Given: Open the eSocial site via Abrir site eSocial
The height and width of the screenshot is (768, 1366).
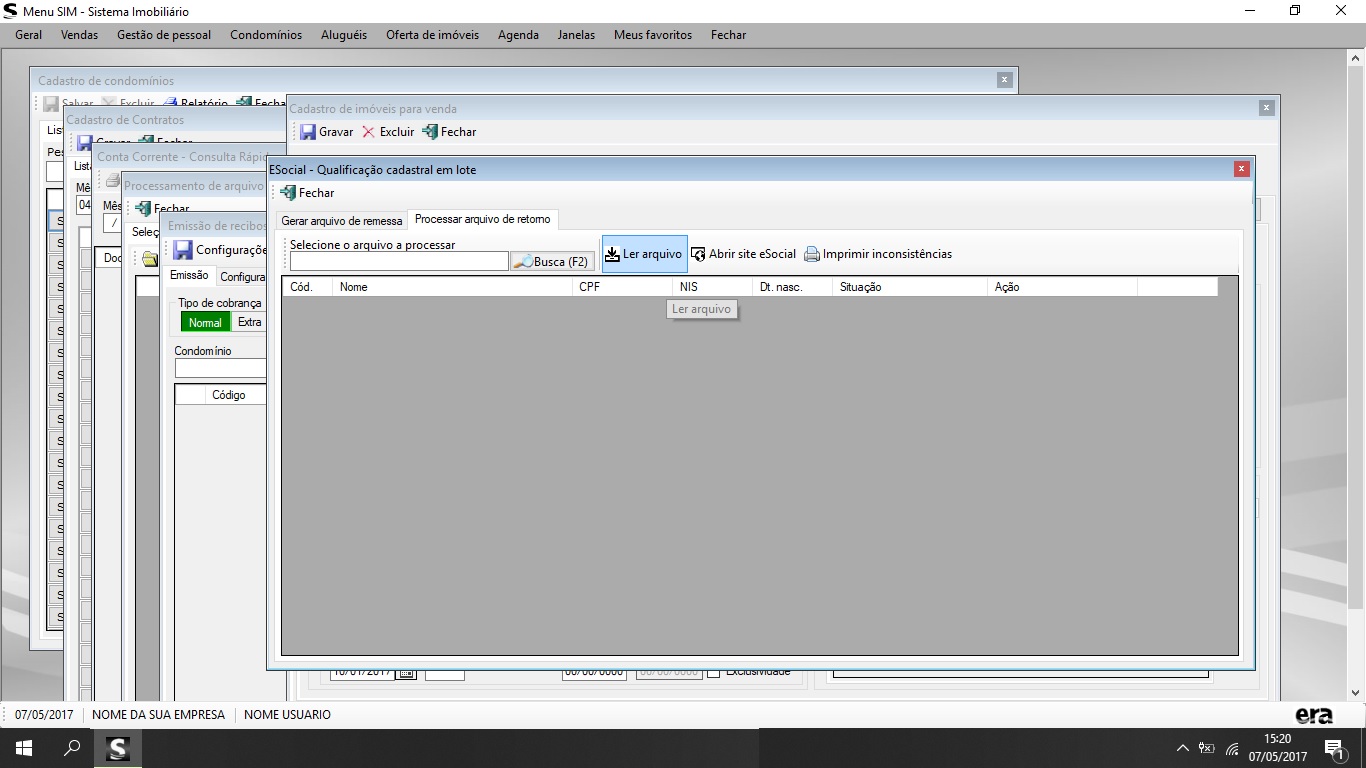Looking at the screenshot, I should click(743, 254).
